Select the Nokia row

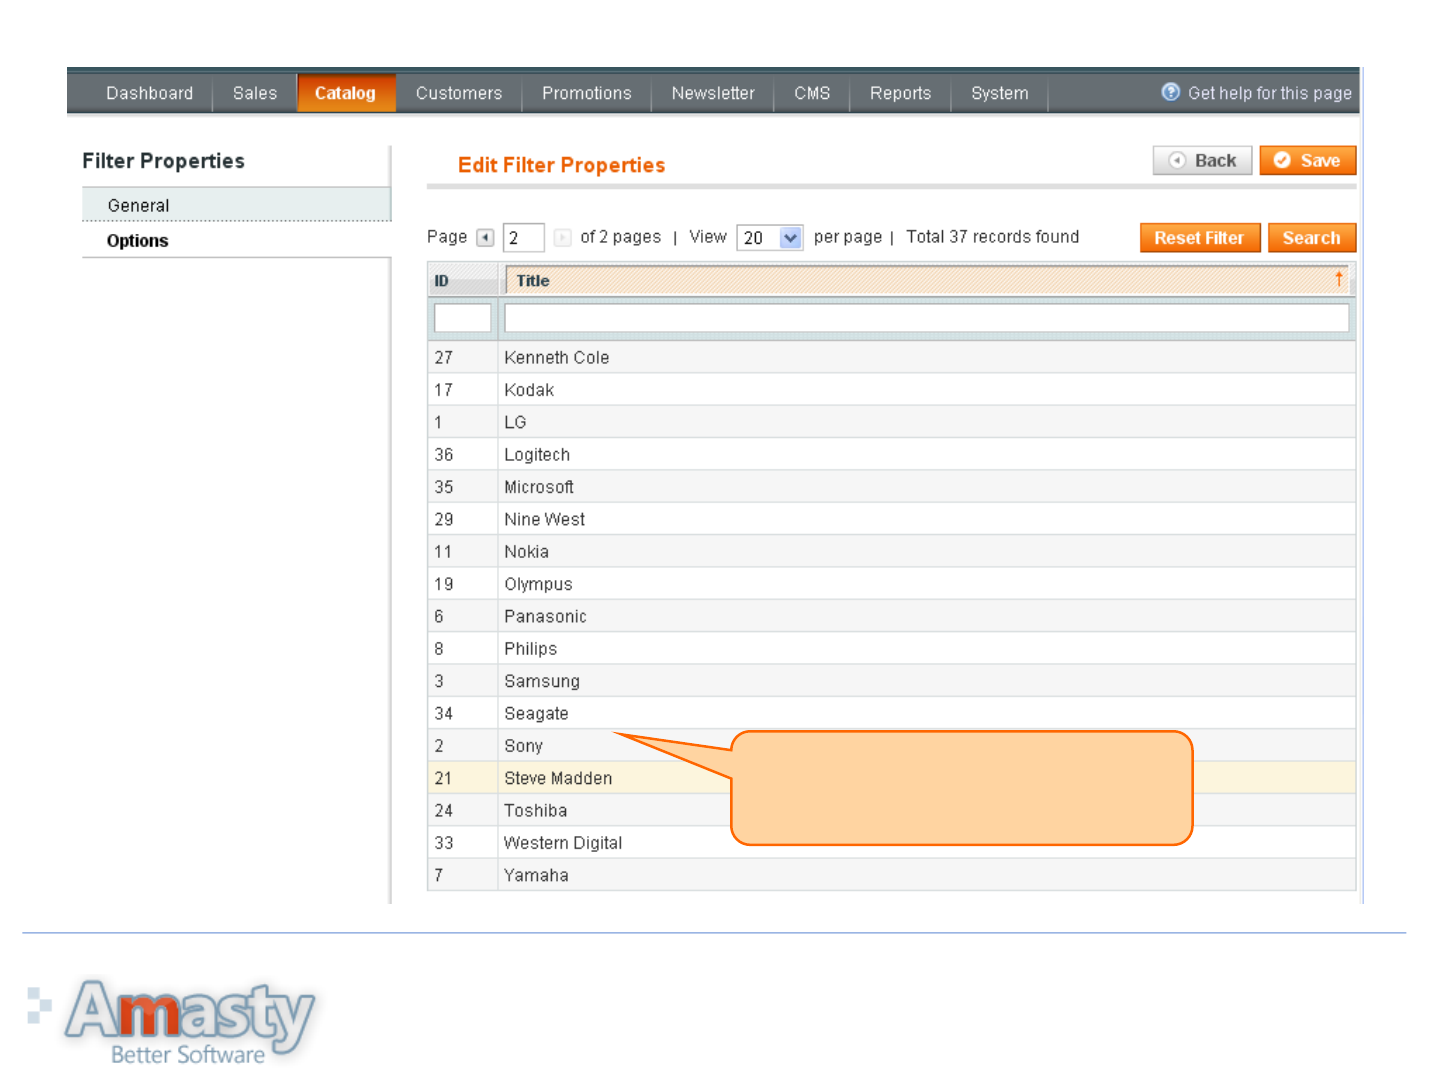coord(891,552)
